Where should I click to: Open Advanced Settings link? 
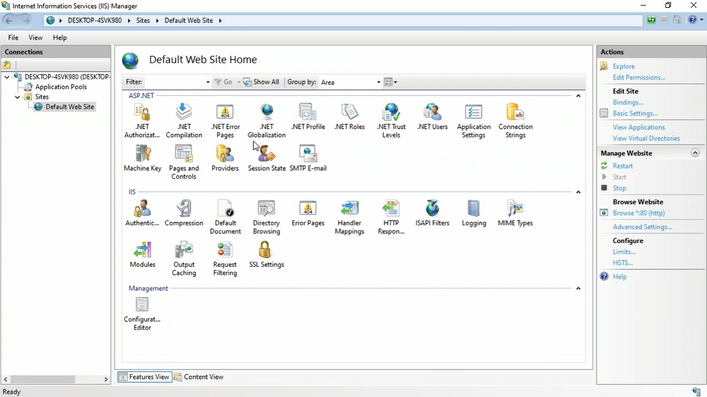(x=642, y=227)
